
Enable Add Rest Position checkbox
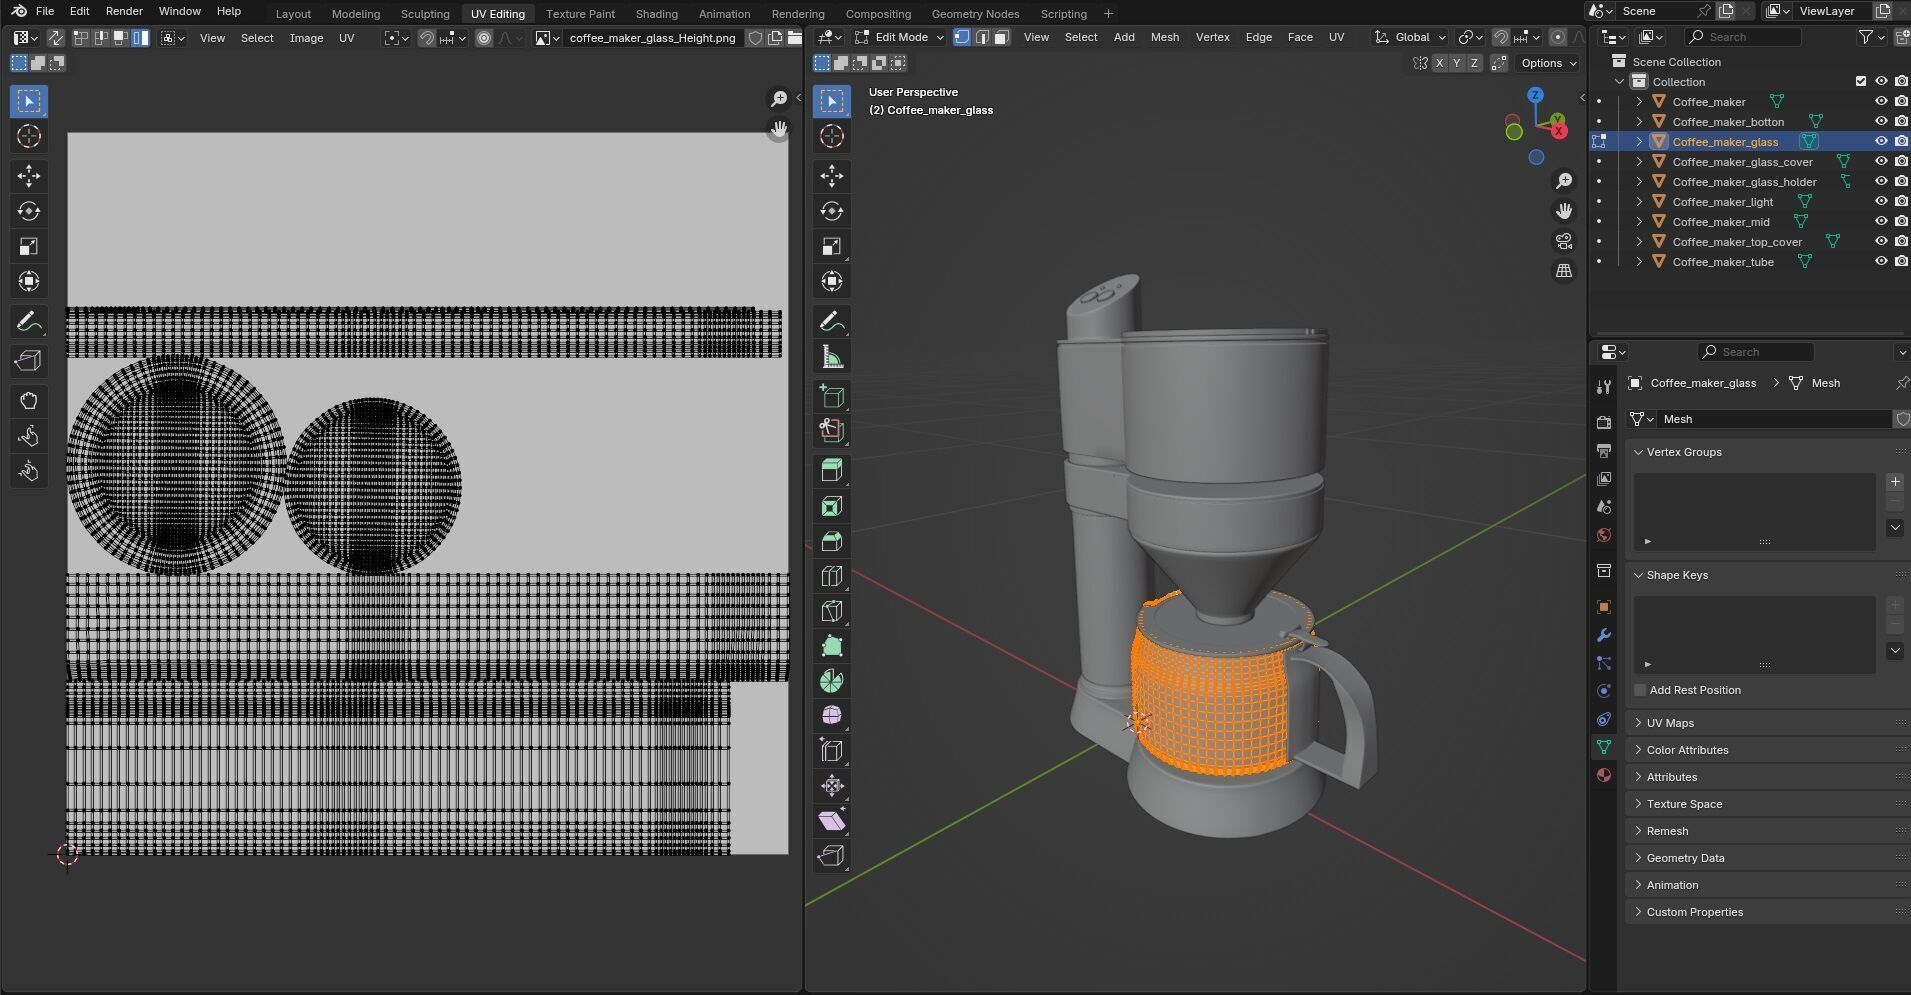pos(1640,690)
